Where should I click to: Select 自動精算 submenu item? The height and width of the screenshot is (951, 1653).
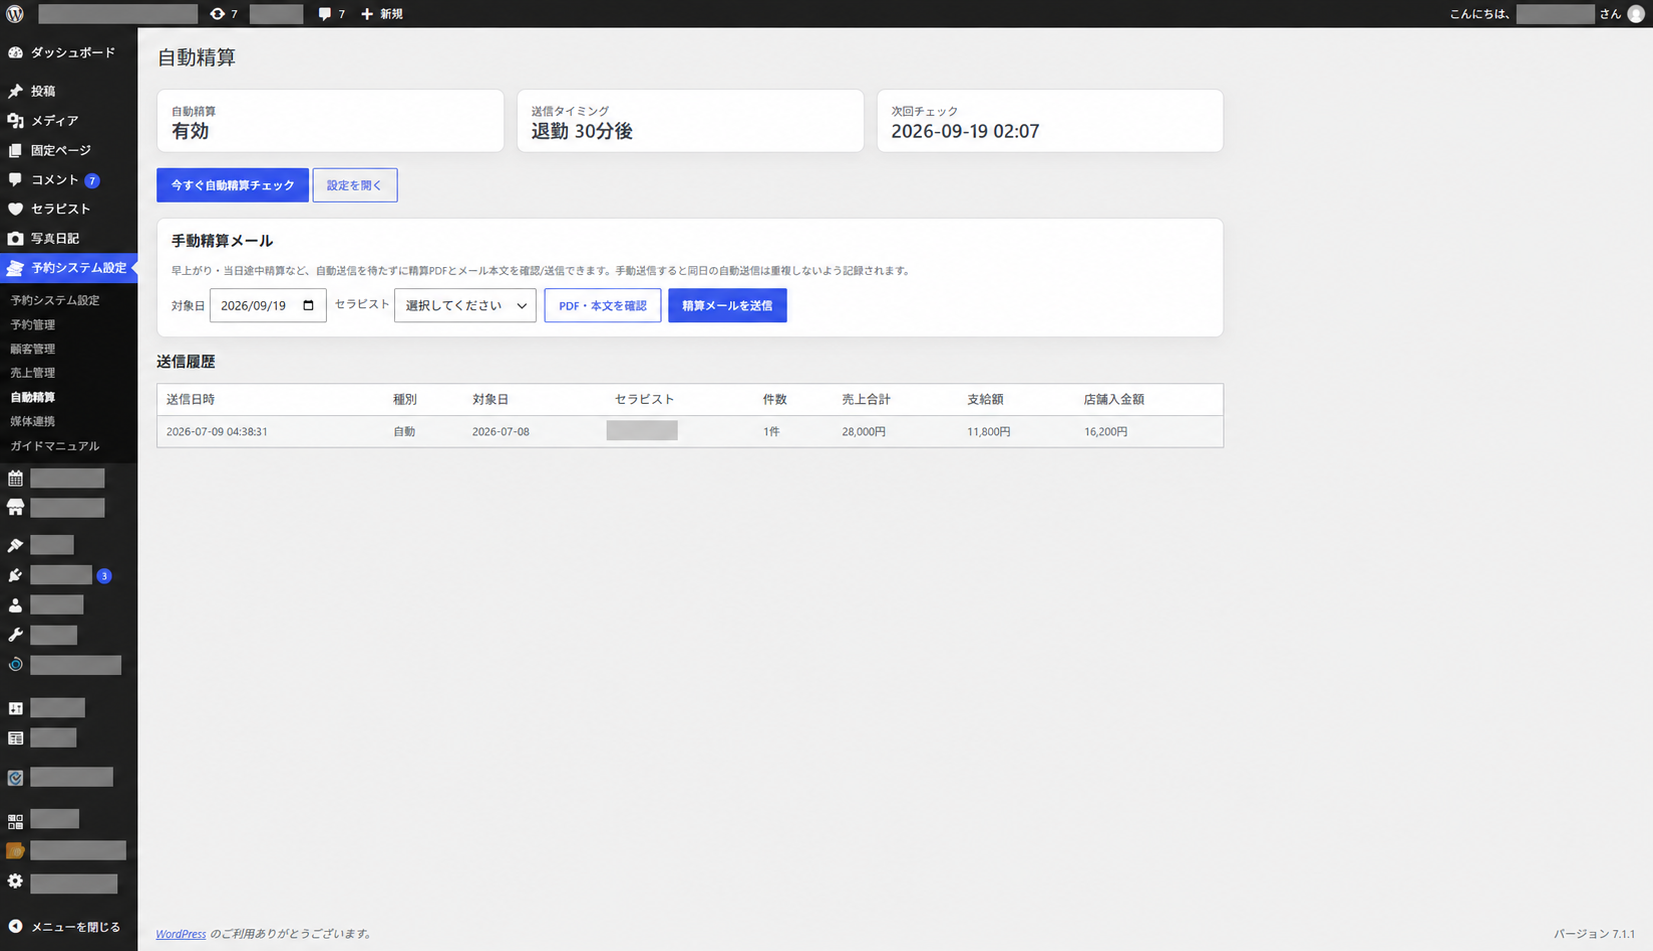click(x=33, y=397)
